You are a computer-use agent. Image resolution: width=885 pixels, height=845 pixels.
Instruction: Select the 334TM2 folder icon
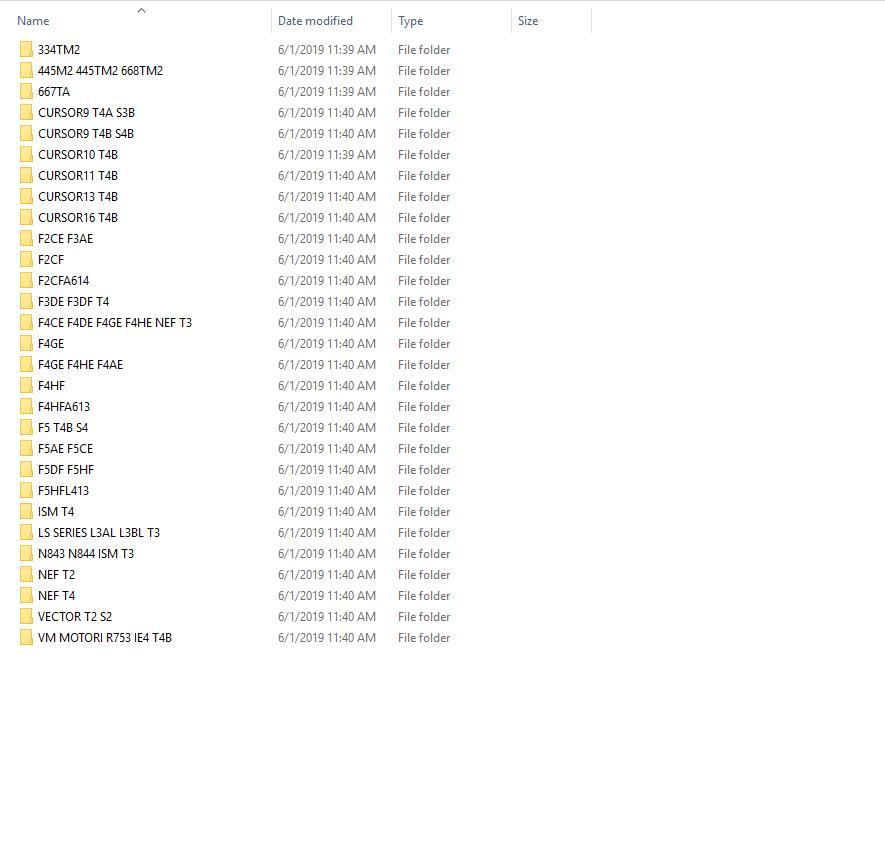[26, 50]
